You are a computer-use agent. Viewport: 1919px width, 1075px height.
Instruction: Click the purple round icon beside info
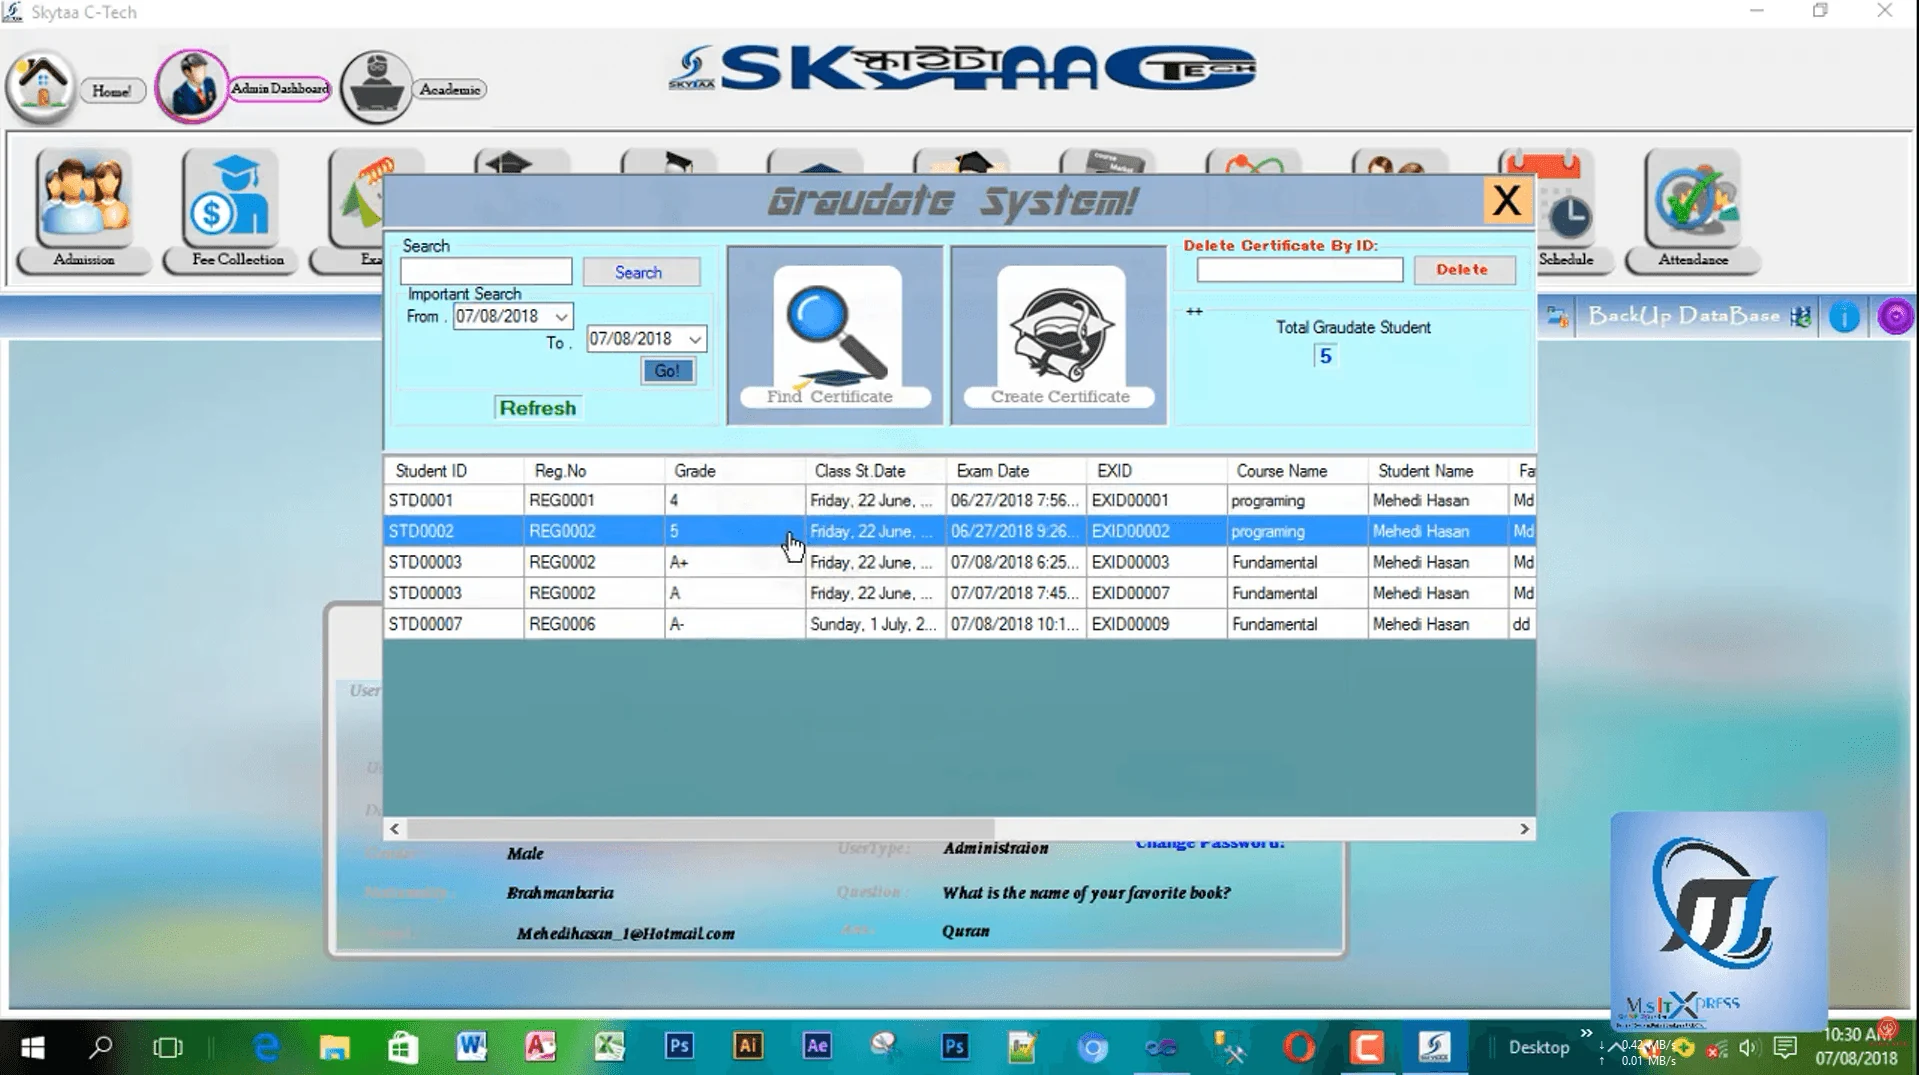(x=1894, y=317)
